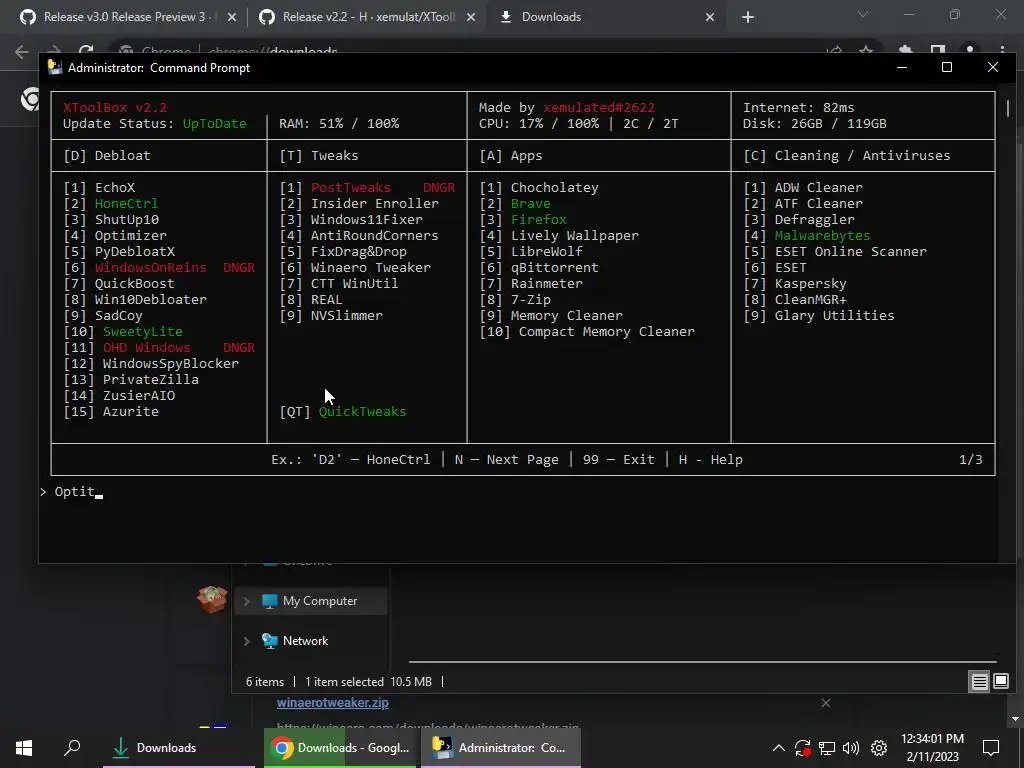This screenshot has height=768, width=1024.
Task: Open the volume tray icon
Action: 851,748
